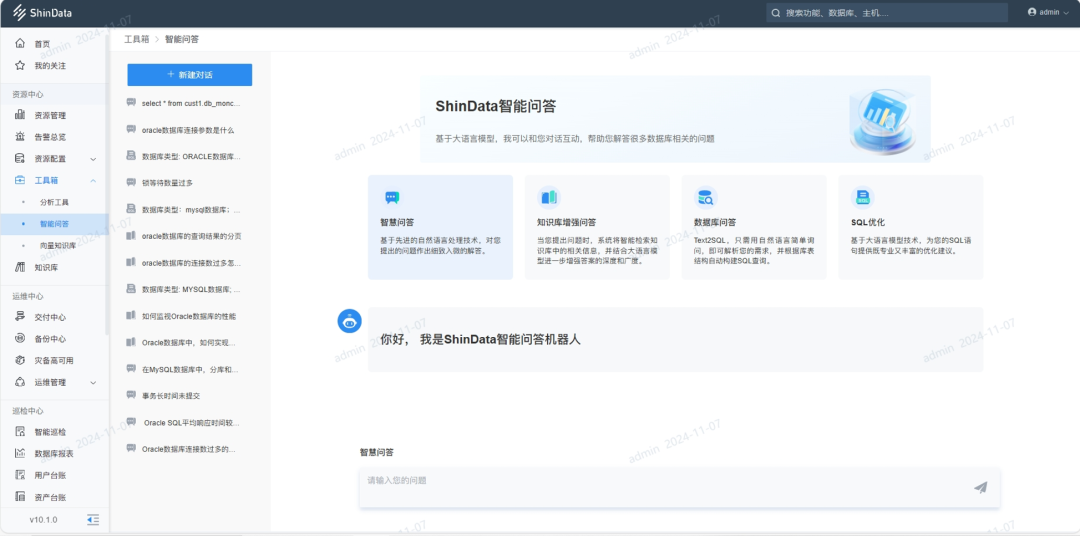Open the 'Oracle SQL平均响应时间较' conversation
1080x536 pixels.
coord(189,422)
